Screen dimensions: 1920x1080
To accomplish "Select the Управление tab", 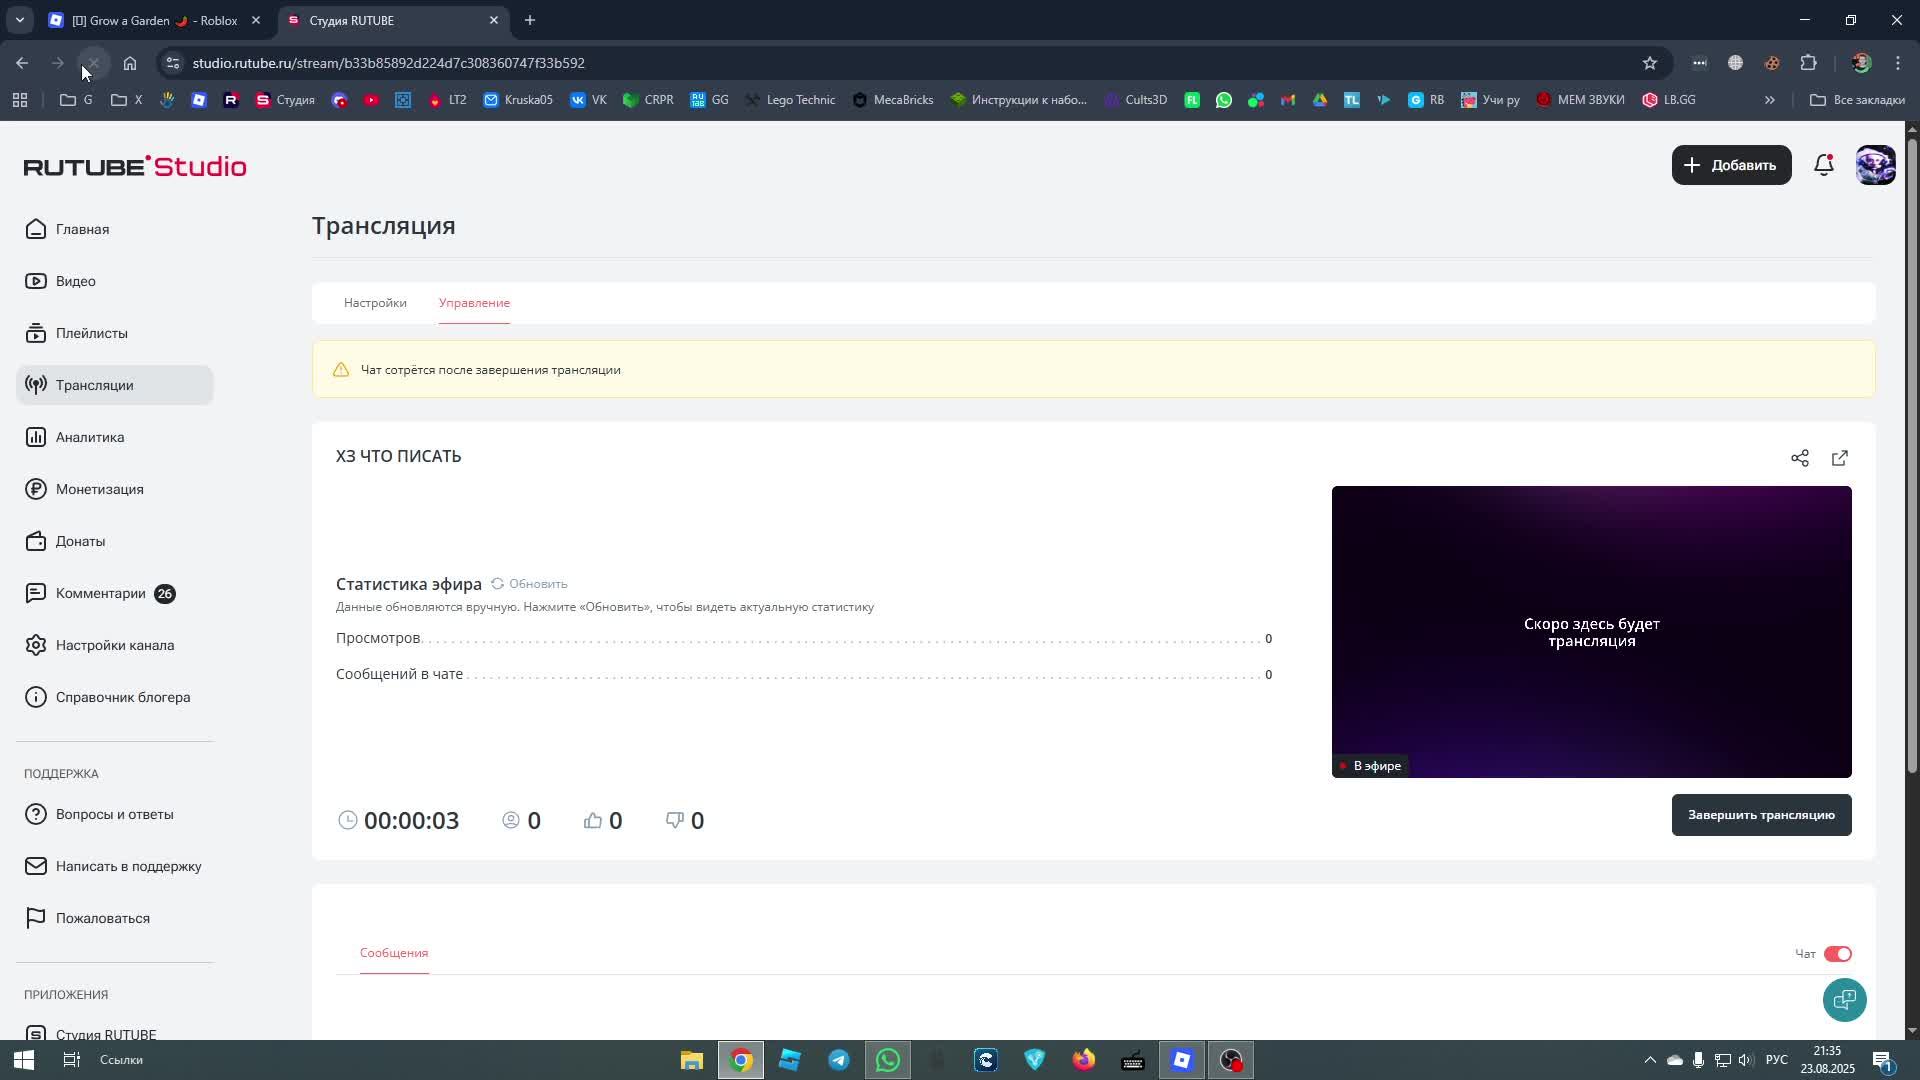I will tap(474, 303).
